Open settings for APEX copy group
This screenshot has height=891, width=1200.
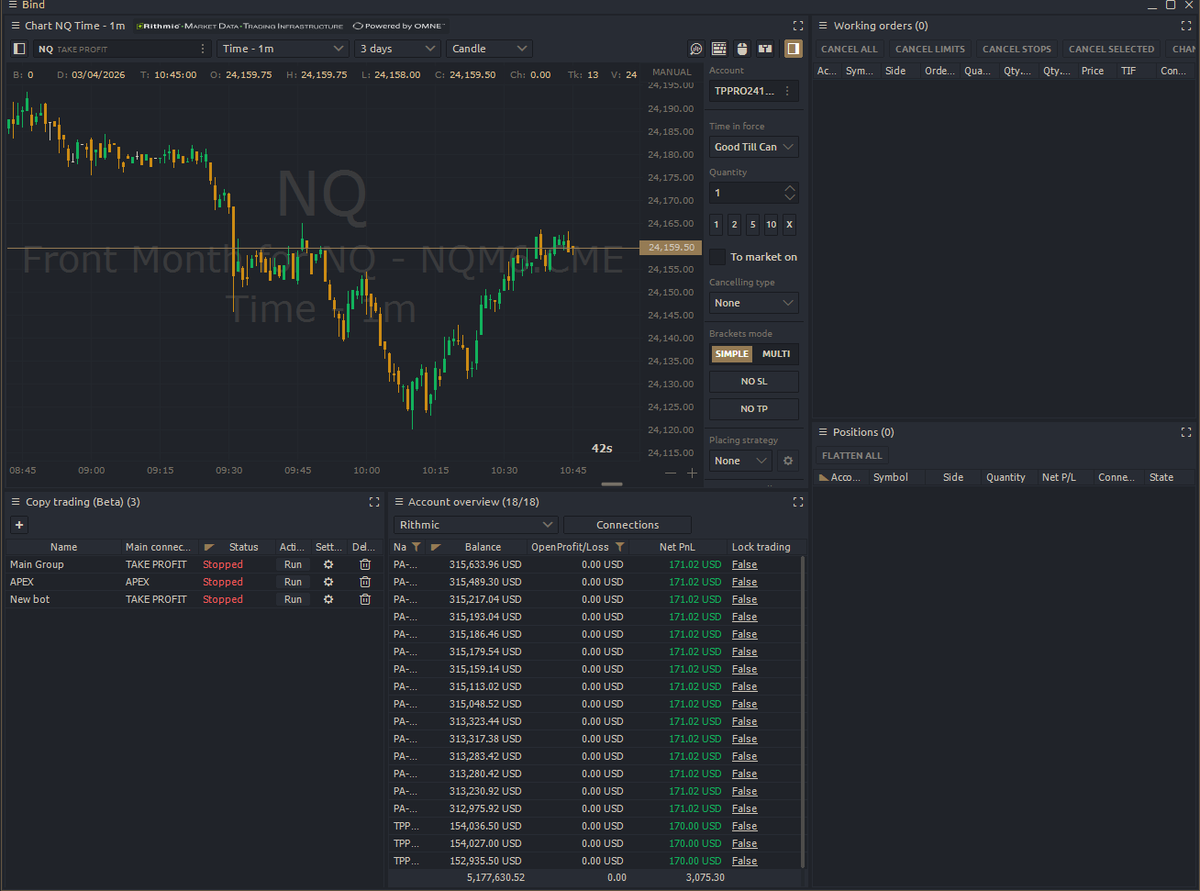(x=328, y=582)
